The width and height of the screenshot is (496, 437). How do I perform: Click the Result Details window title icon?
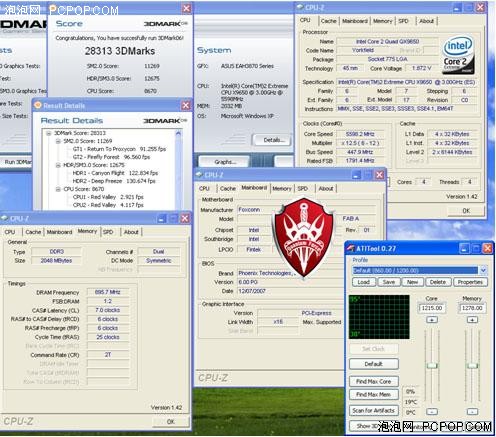tap(38, 105)
